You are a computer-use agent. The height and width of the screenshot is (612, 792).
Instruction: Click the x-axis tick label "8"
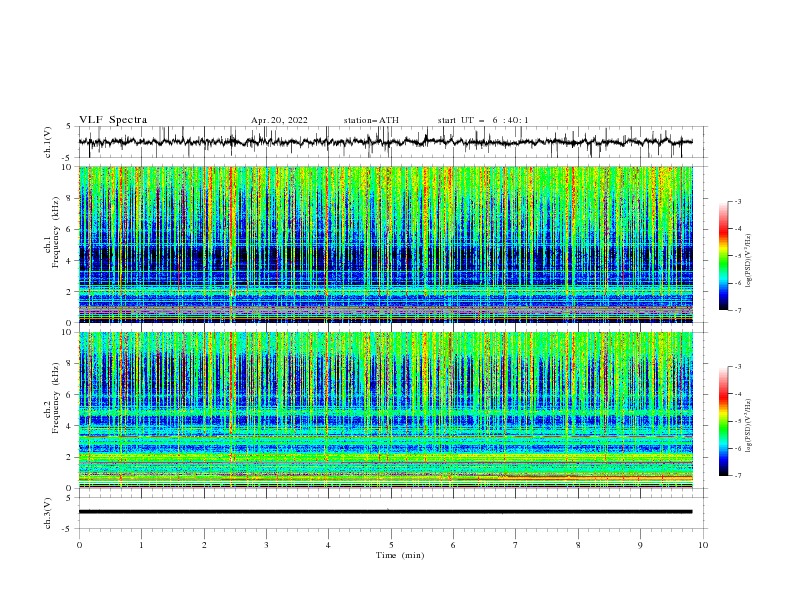(578, 545)
